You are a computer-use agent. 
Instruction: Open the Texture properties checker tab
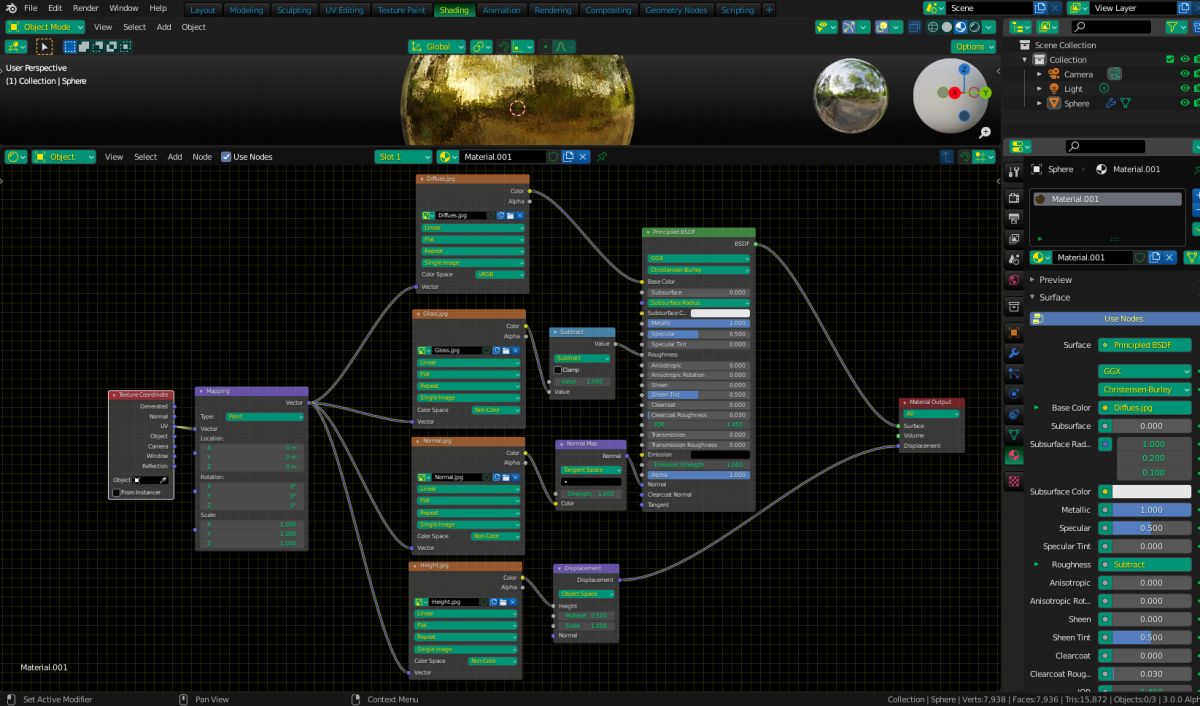point(1014,481)
